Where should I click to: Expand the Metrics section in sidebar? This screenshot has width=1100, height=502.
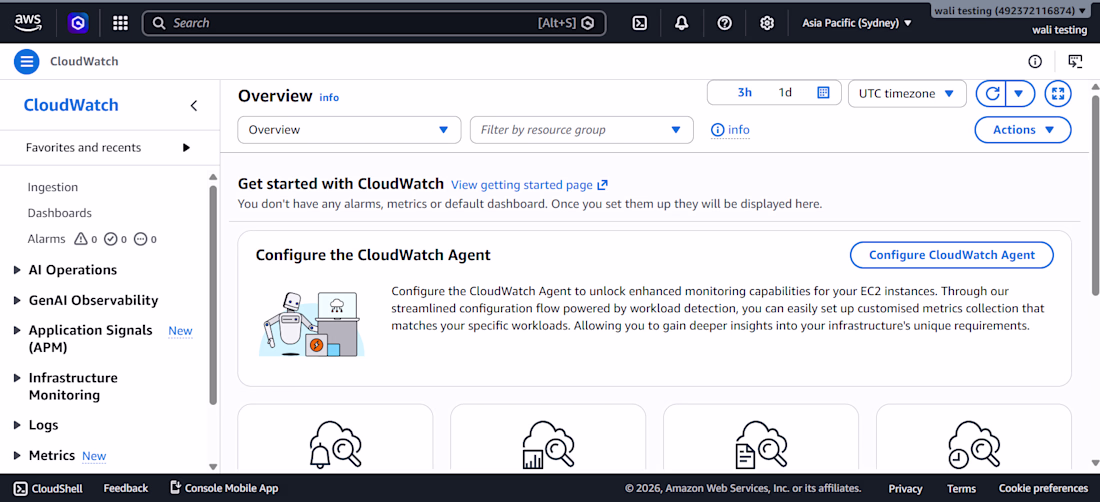pos(18,456)
